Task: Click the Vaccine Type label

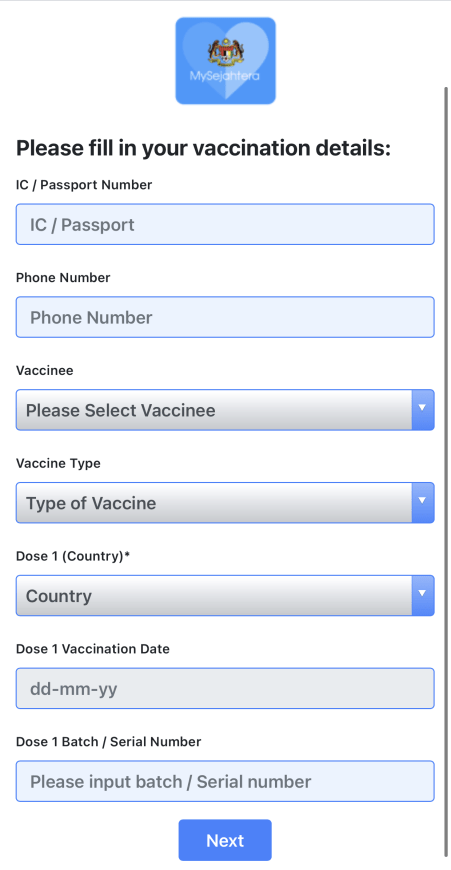Action: click(58, 463)
